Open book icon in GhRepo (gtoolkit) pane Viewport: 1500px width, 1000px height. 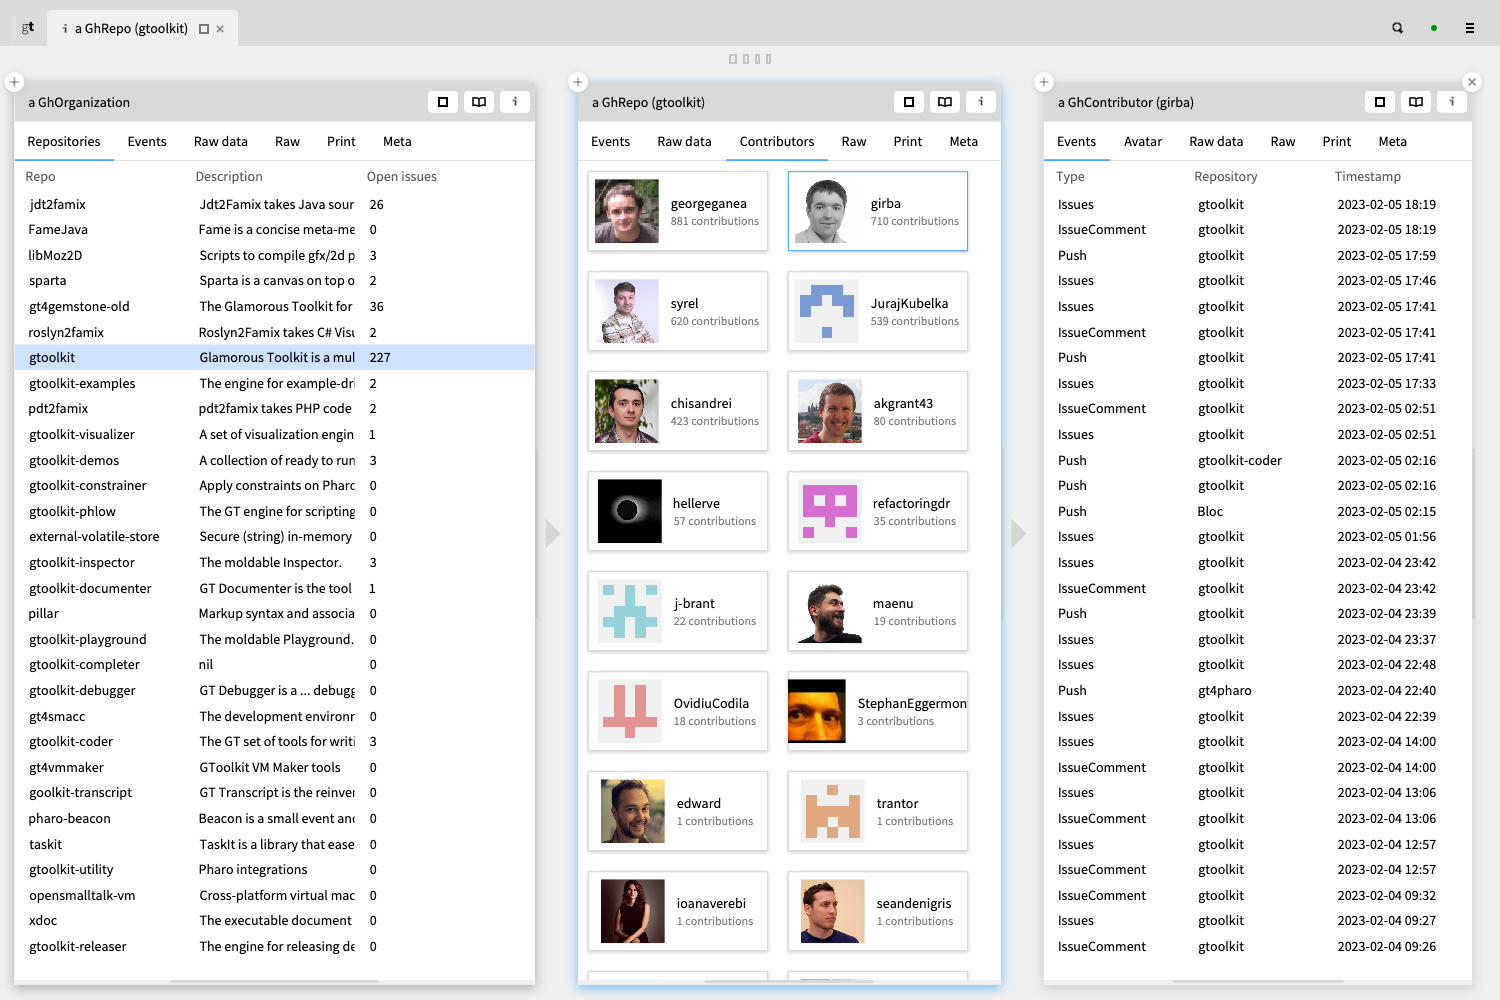point(944,102)
